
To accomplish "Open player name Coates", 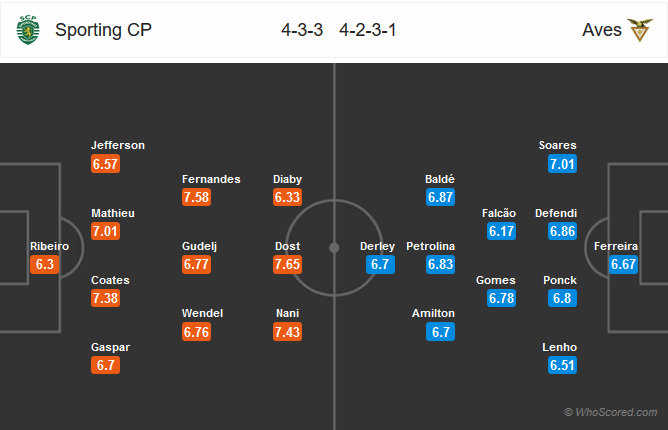I will 110,280.
